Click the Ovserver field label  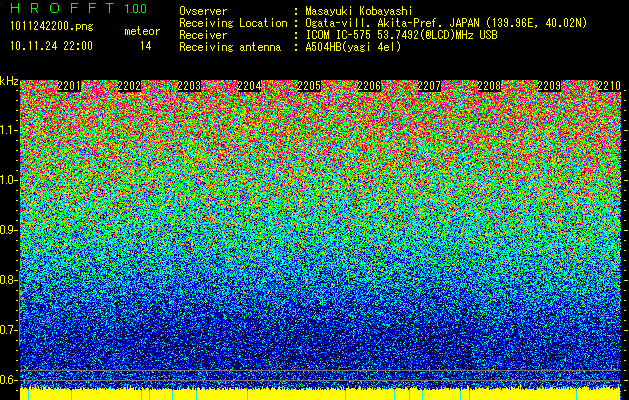(x=203, y=11)
